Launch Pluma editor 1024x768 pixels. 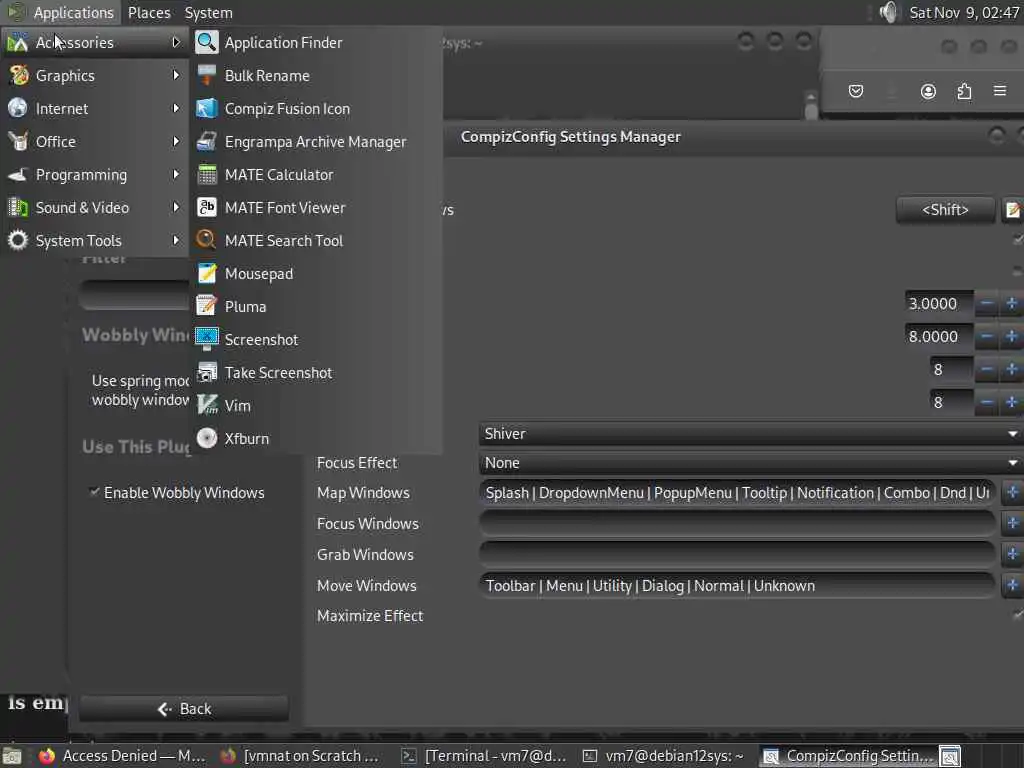point(316,306)
